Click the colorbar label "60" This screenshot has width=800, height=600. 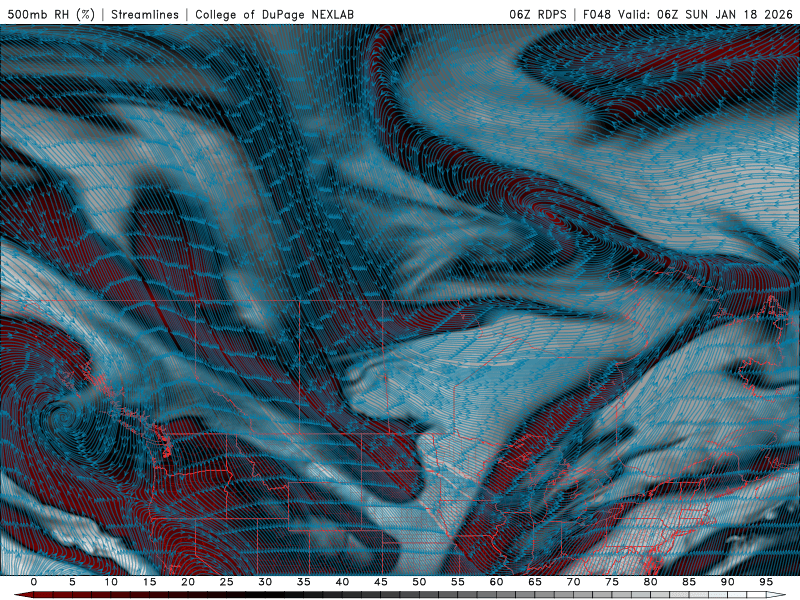click(496, 582)
